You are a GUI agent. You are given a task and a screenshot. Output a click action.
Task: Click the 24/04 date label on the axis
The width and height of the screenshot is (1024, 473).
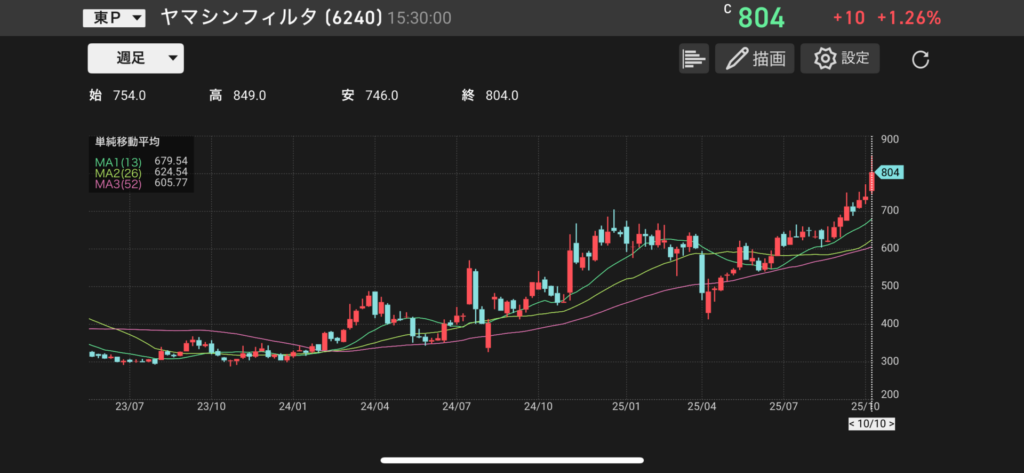coord(374,407)
